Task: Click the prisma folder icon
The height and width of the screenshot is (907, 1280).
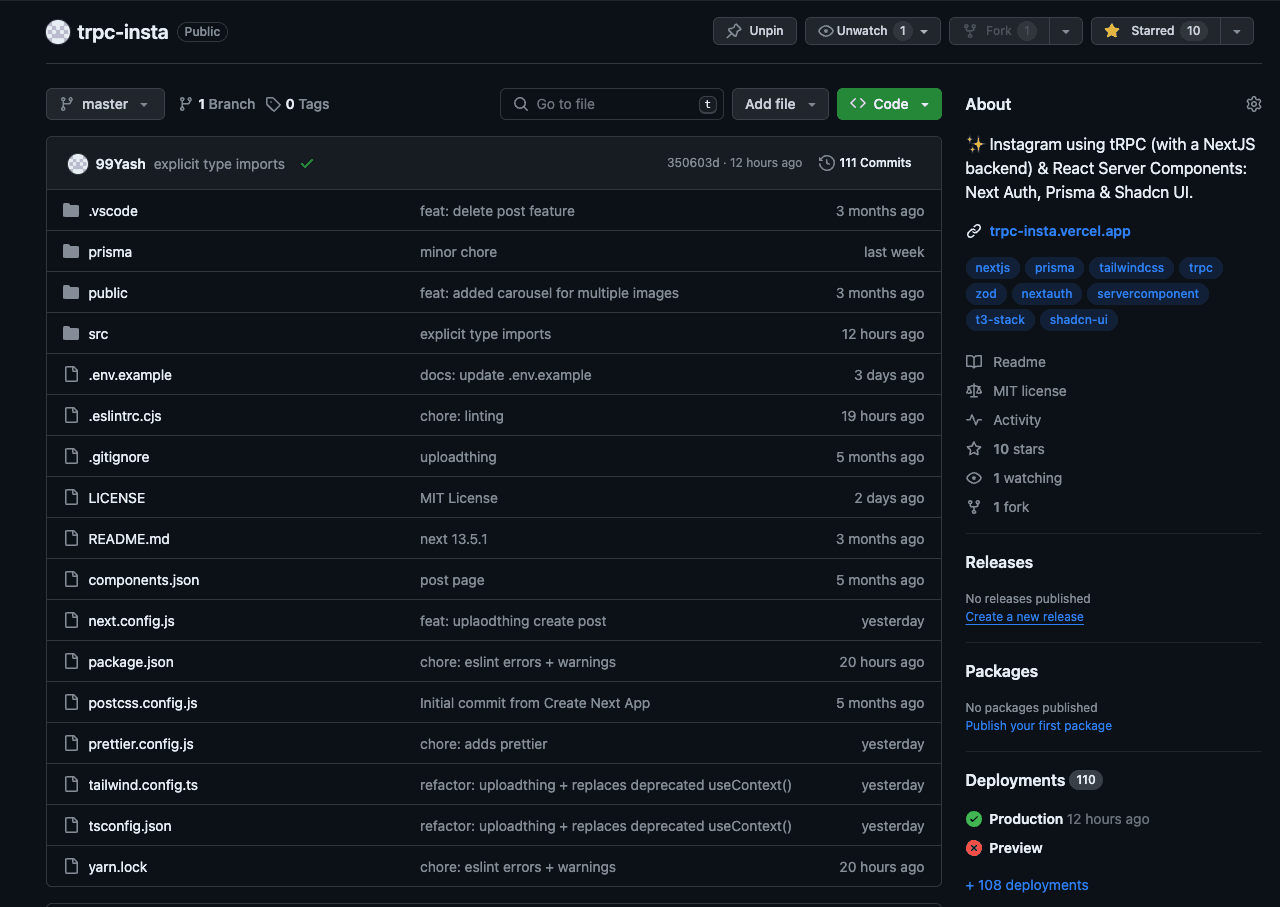Action: click(71, 252)
